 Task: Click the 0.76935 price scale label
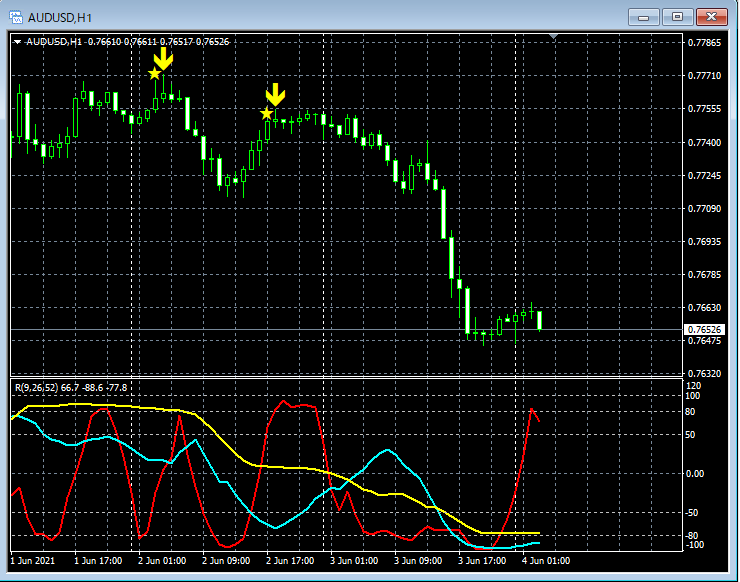[x=704, y=242]
